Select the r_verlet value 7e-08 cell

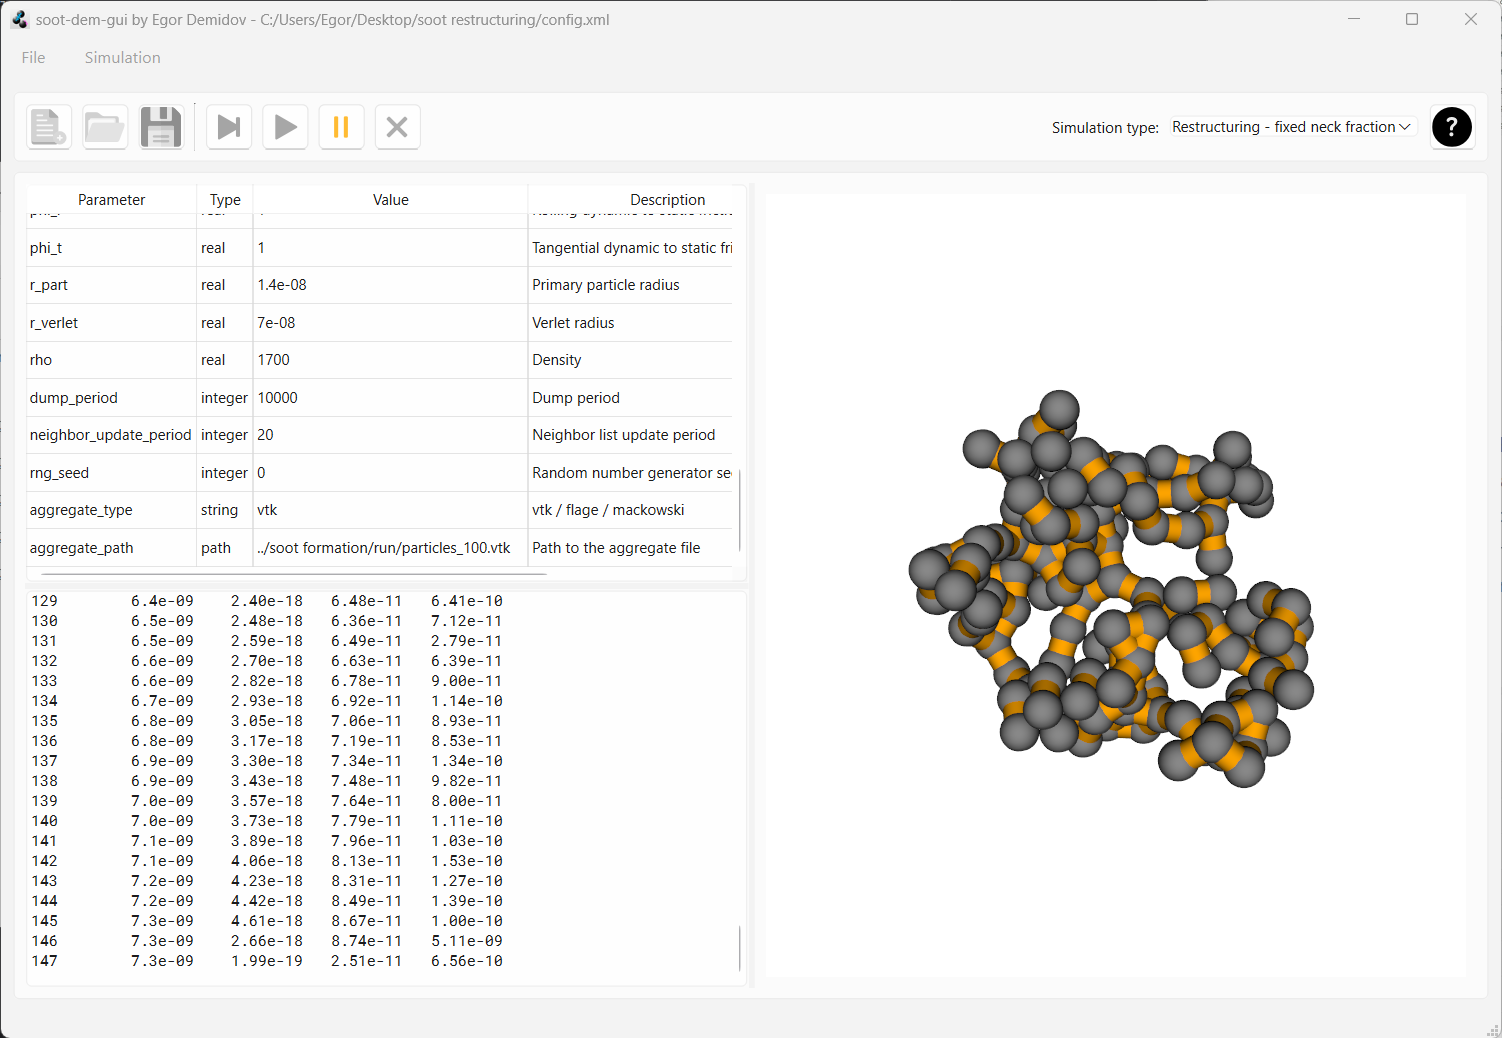(391, 323)
